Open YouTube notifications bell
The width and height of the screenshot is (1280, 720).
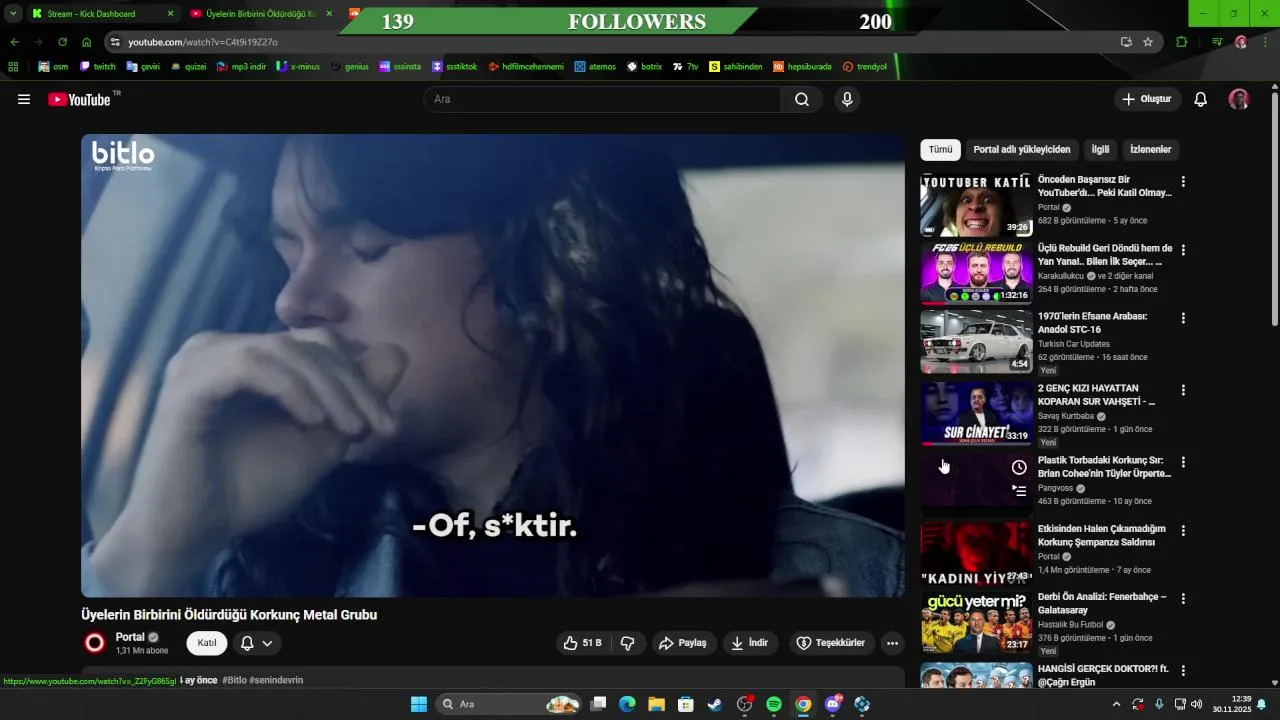point(1201,99)
